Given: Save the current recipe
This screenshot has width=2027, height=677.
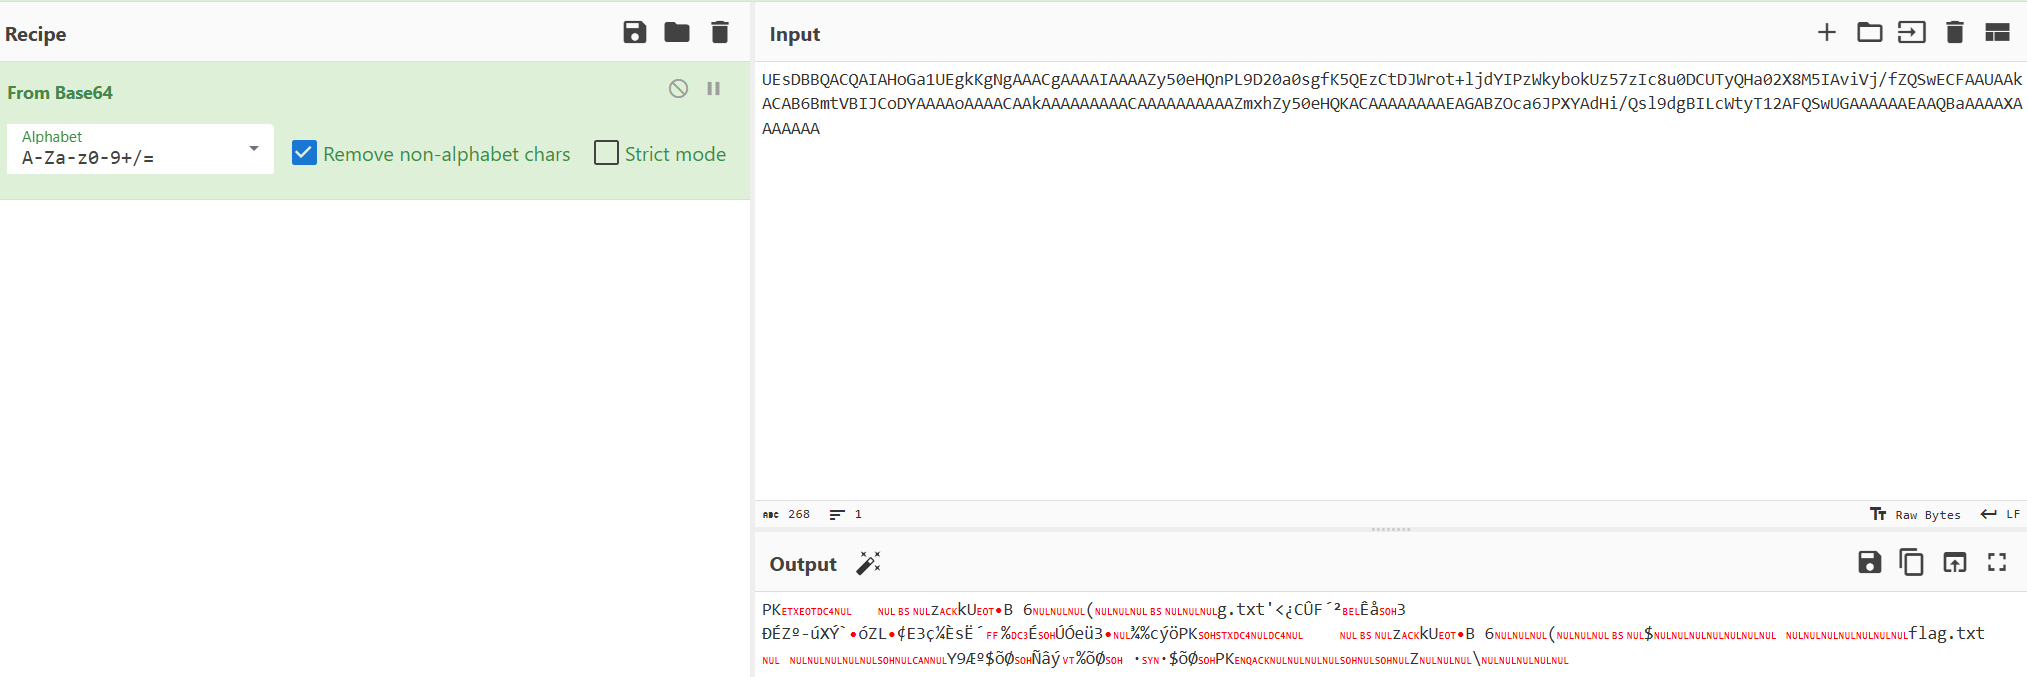Looking at the screenshot, I should [634, 32].
